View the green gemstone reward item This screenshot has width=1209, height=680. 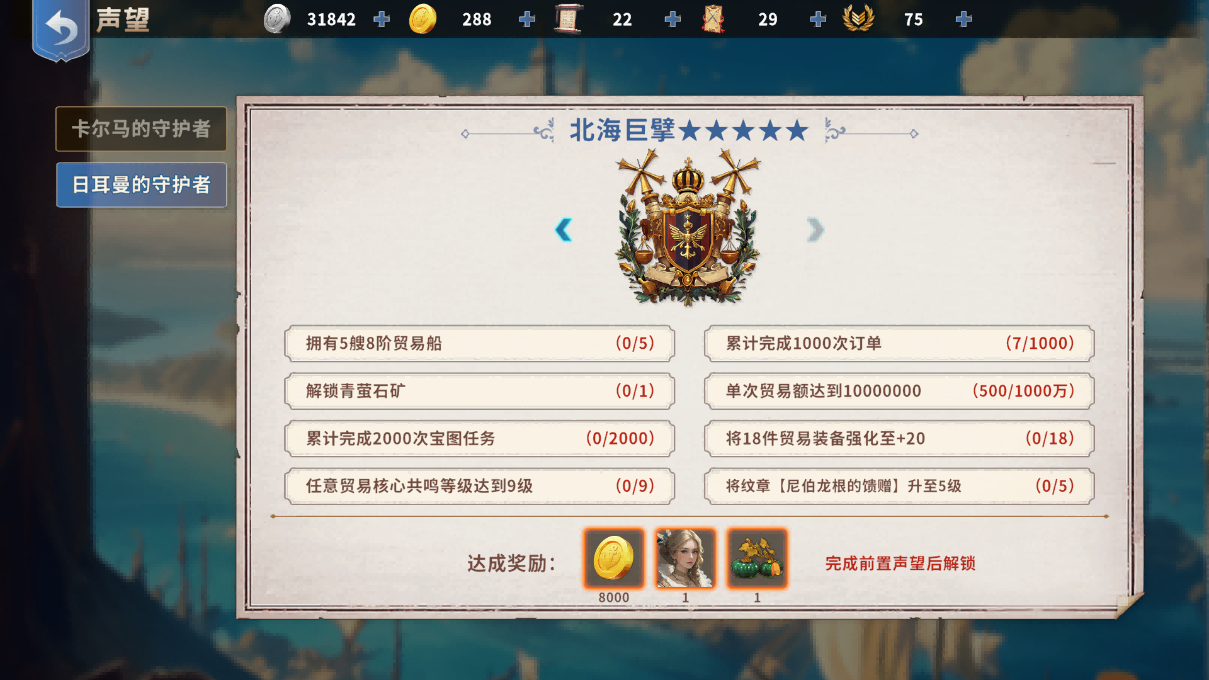[x=757, y=559]
